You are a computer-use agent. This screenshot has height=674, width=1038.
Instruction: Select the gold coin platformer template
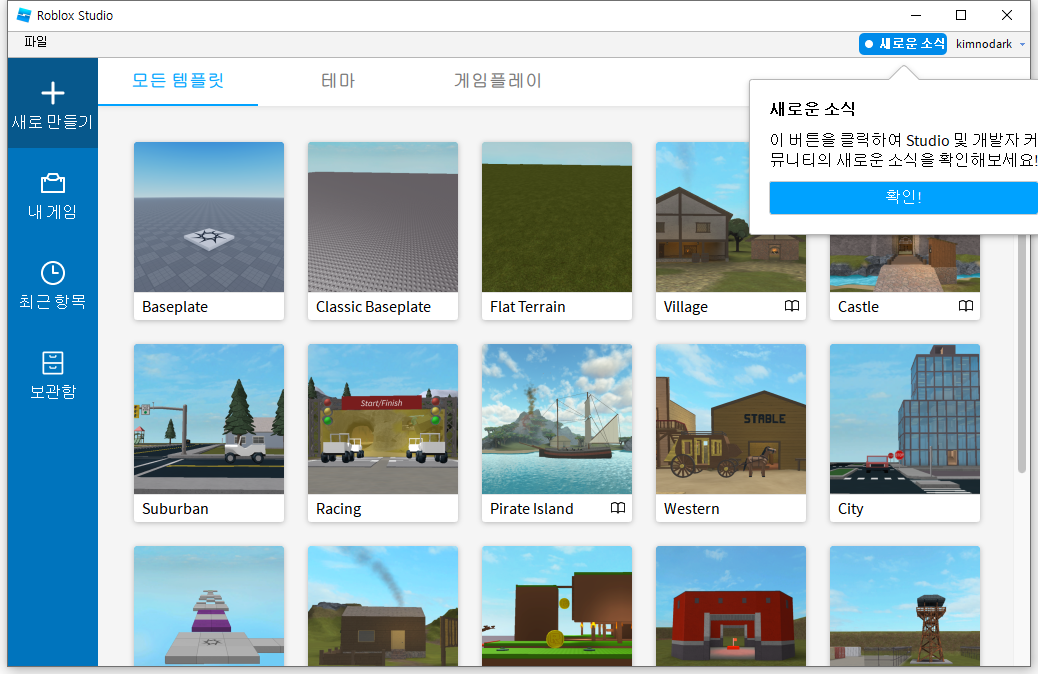tap(557, 606)
